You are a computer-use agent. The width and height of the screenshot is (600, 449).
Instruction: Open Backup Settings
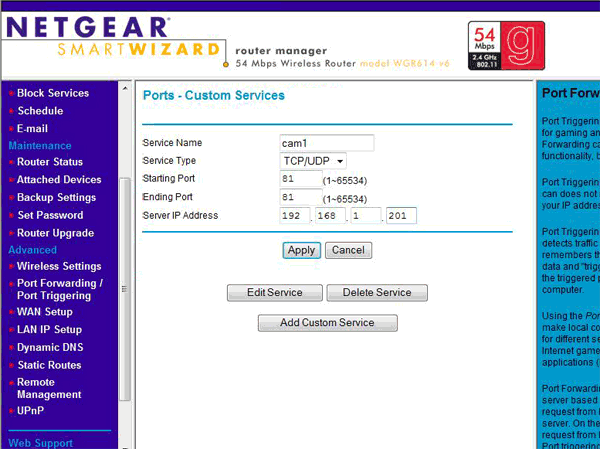[56, 198]
